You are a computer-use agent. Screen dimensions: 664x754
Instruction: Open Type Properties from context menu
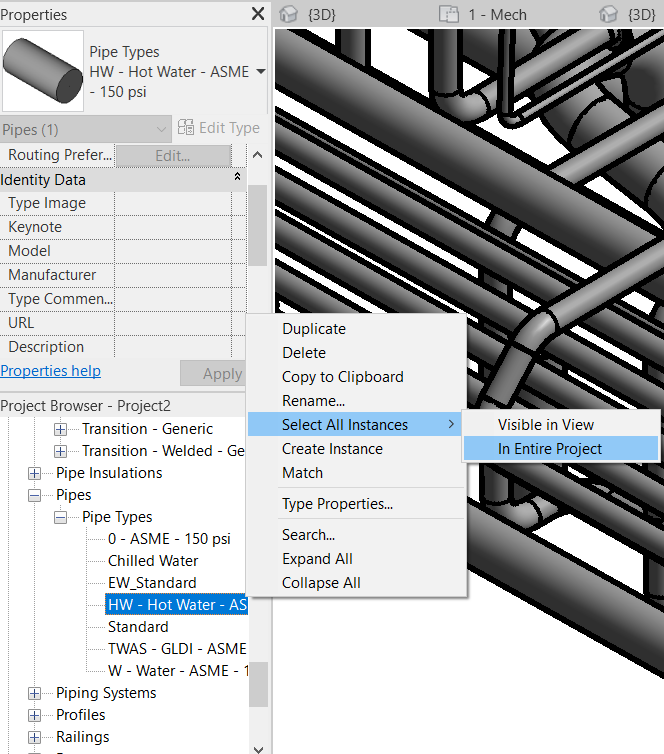[337, 504]
